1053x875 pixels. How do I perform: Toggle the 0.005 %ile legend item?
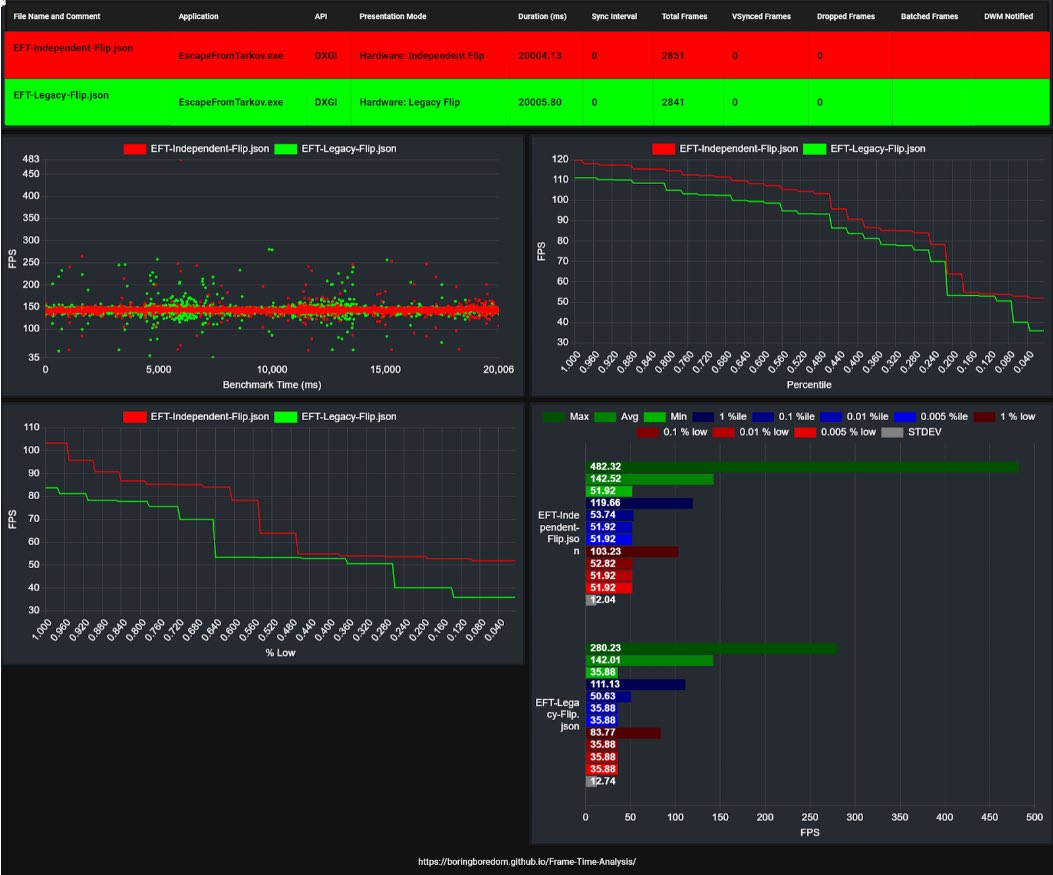click(x=931, y=417)
